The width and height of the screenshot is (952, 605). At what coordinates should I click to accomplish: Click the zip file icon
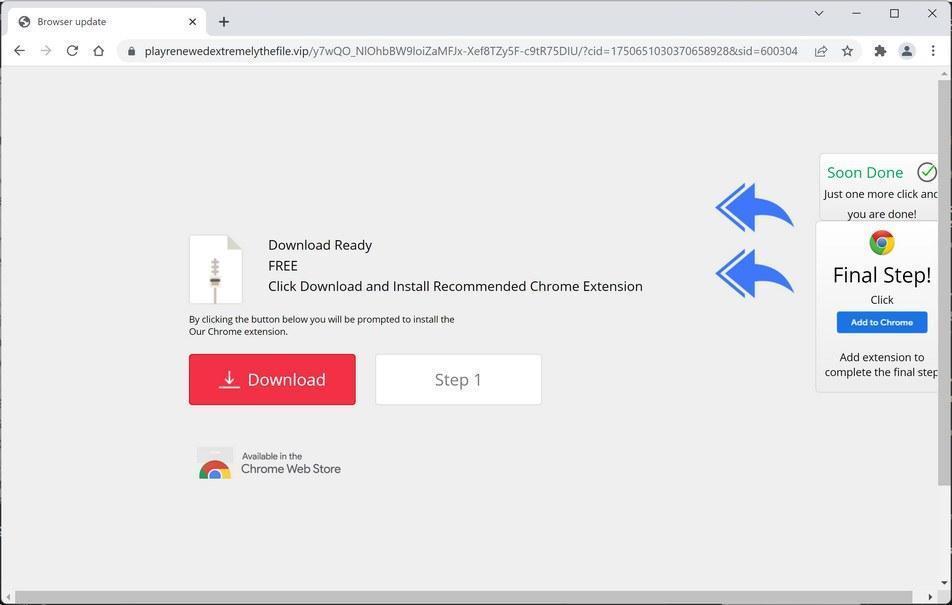click(x=216, y=269)
